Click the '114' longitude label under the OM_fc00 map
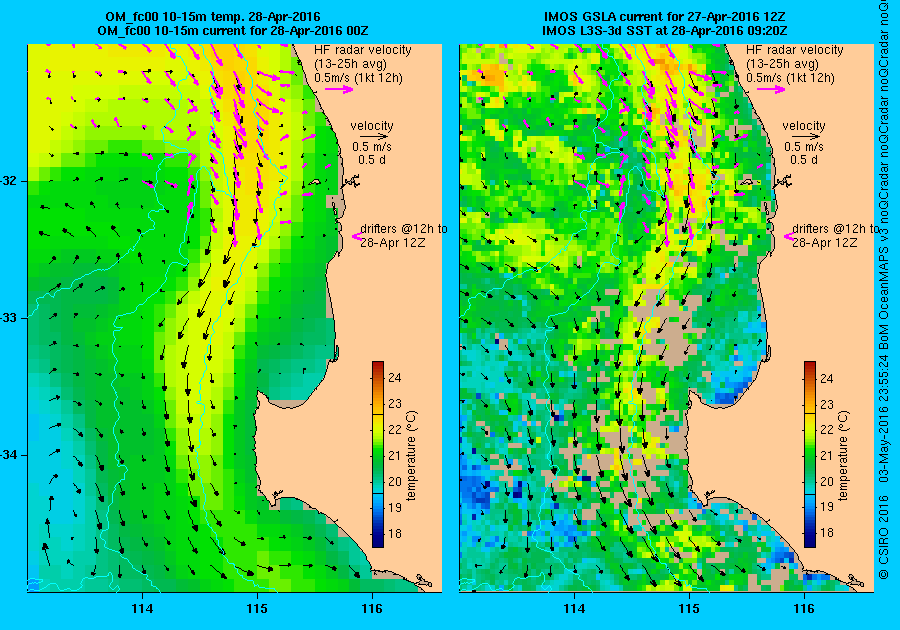Image resolution: width=900 pixels, height=630 pixels. coord(142,609)
